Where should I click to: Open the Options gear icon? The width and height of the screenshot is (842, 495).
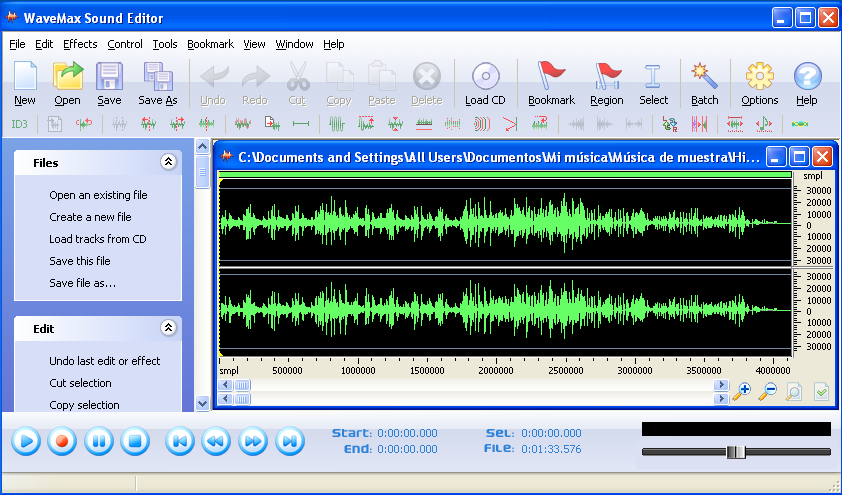(759, 76)
